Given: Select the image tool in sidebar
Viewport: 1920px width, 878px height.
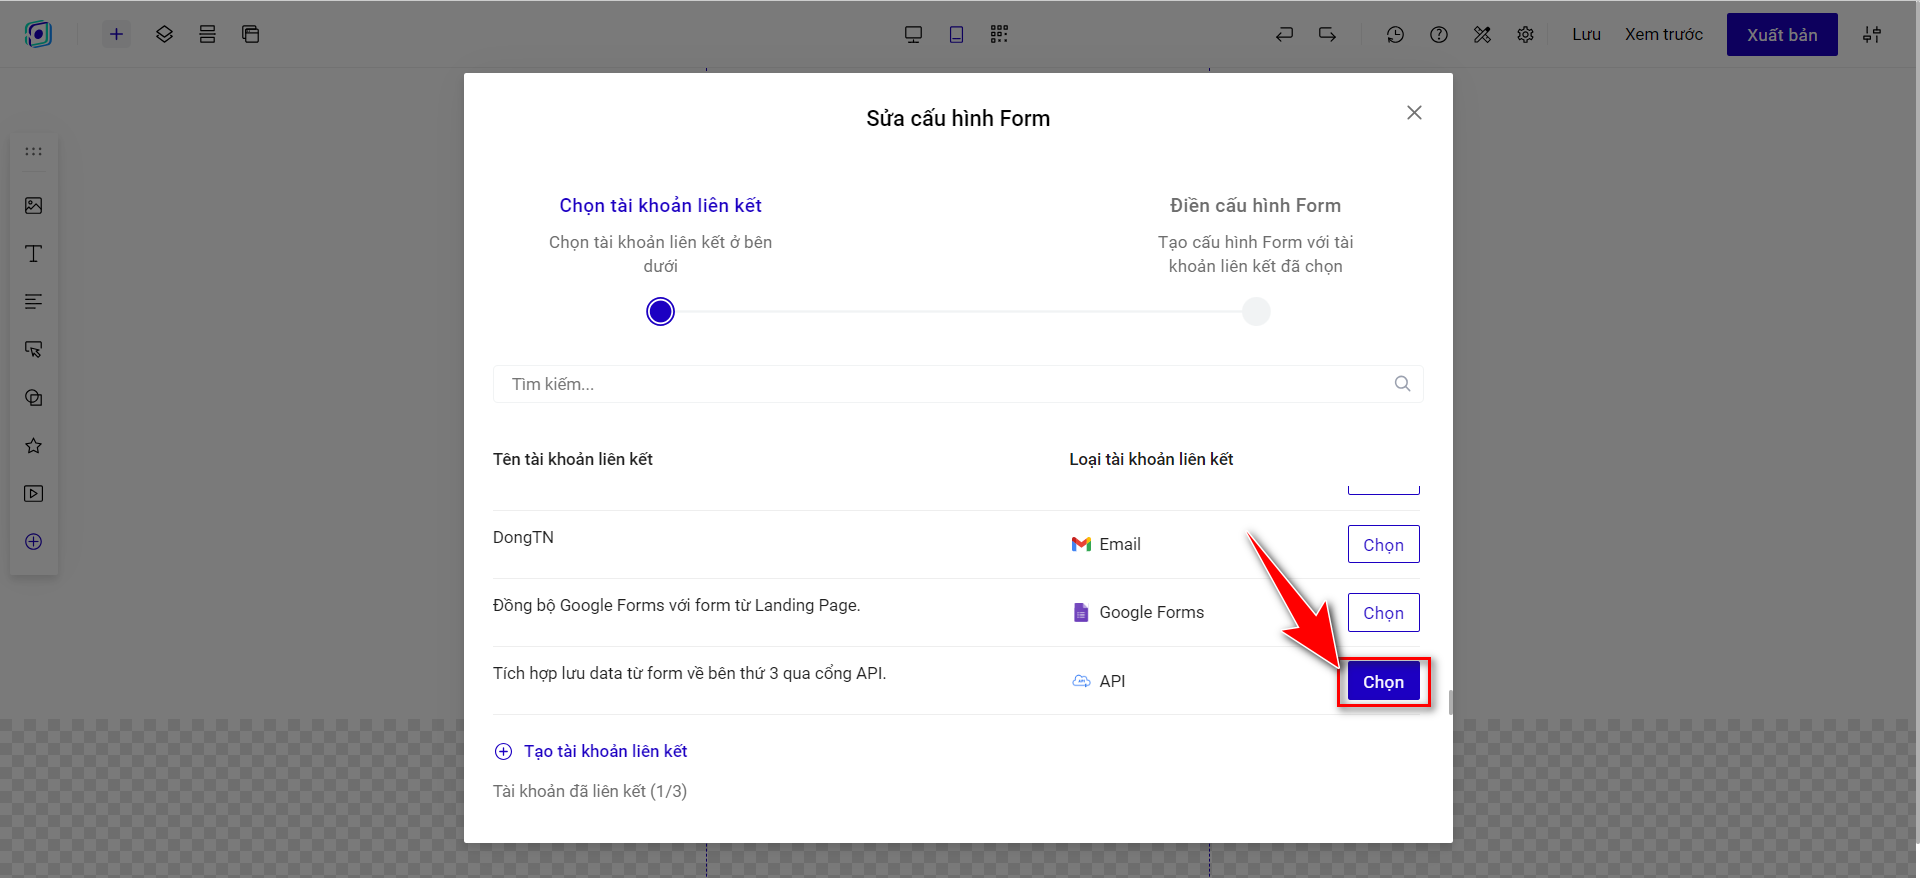Looking at the screenshot, I should (x=34, y=205).
